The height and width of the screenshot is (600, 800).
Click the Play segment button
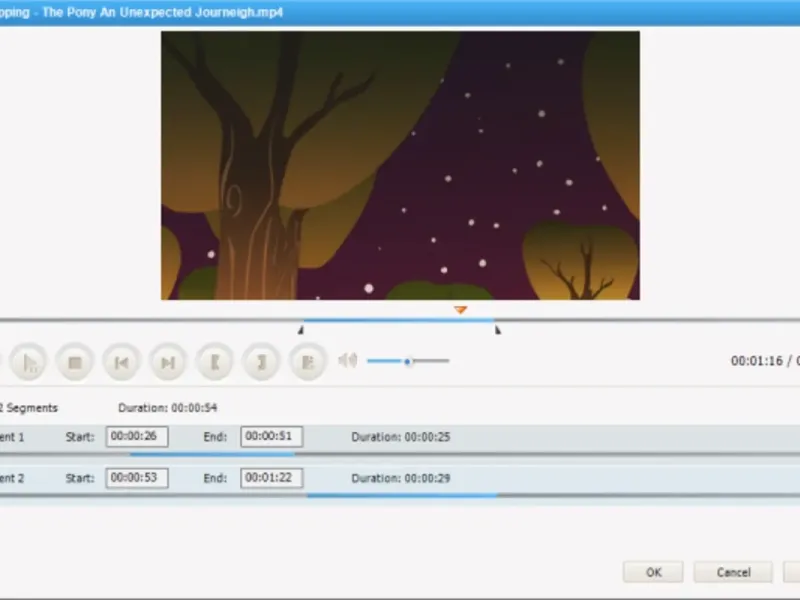(29, 363)
